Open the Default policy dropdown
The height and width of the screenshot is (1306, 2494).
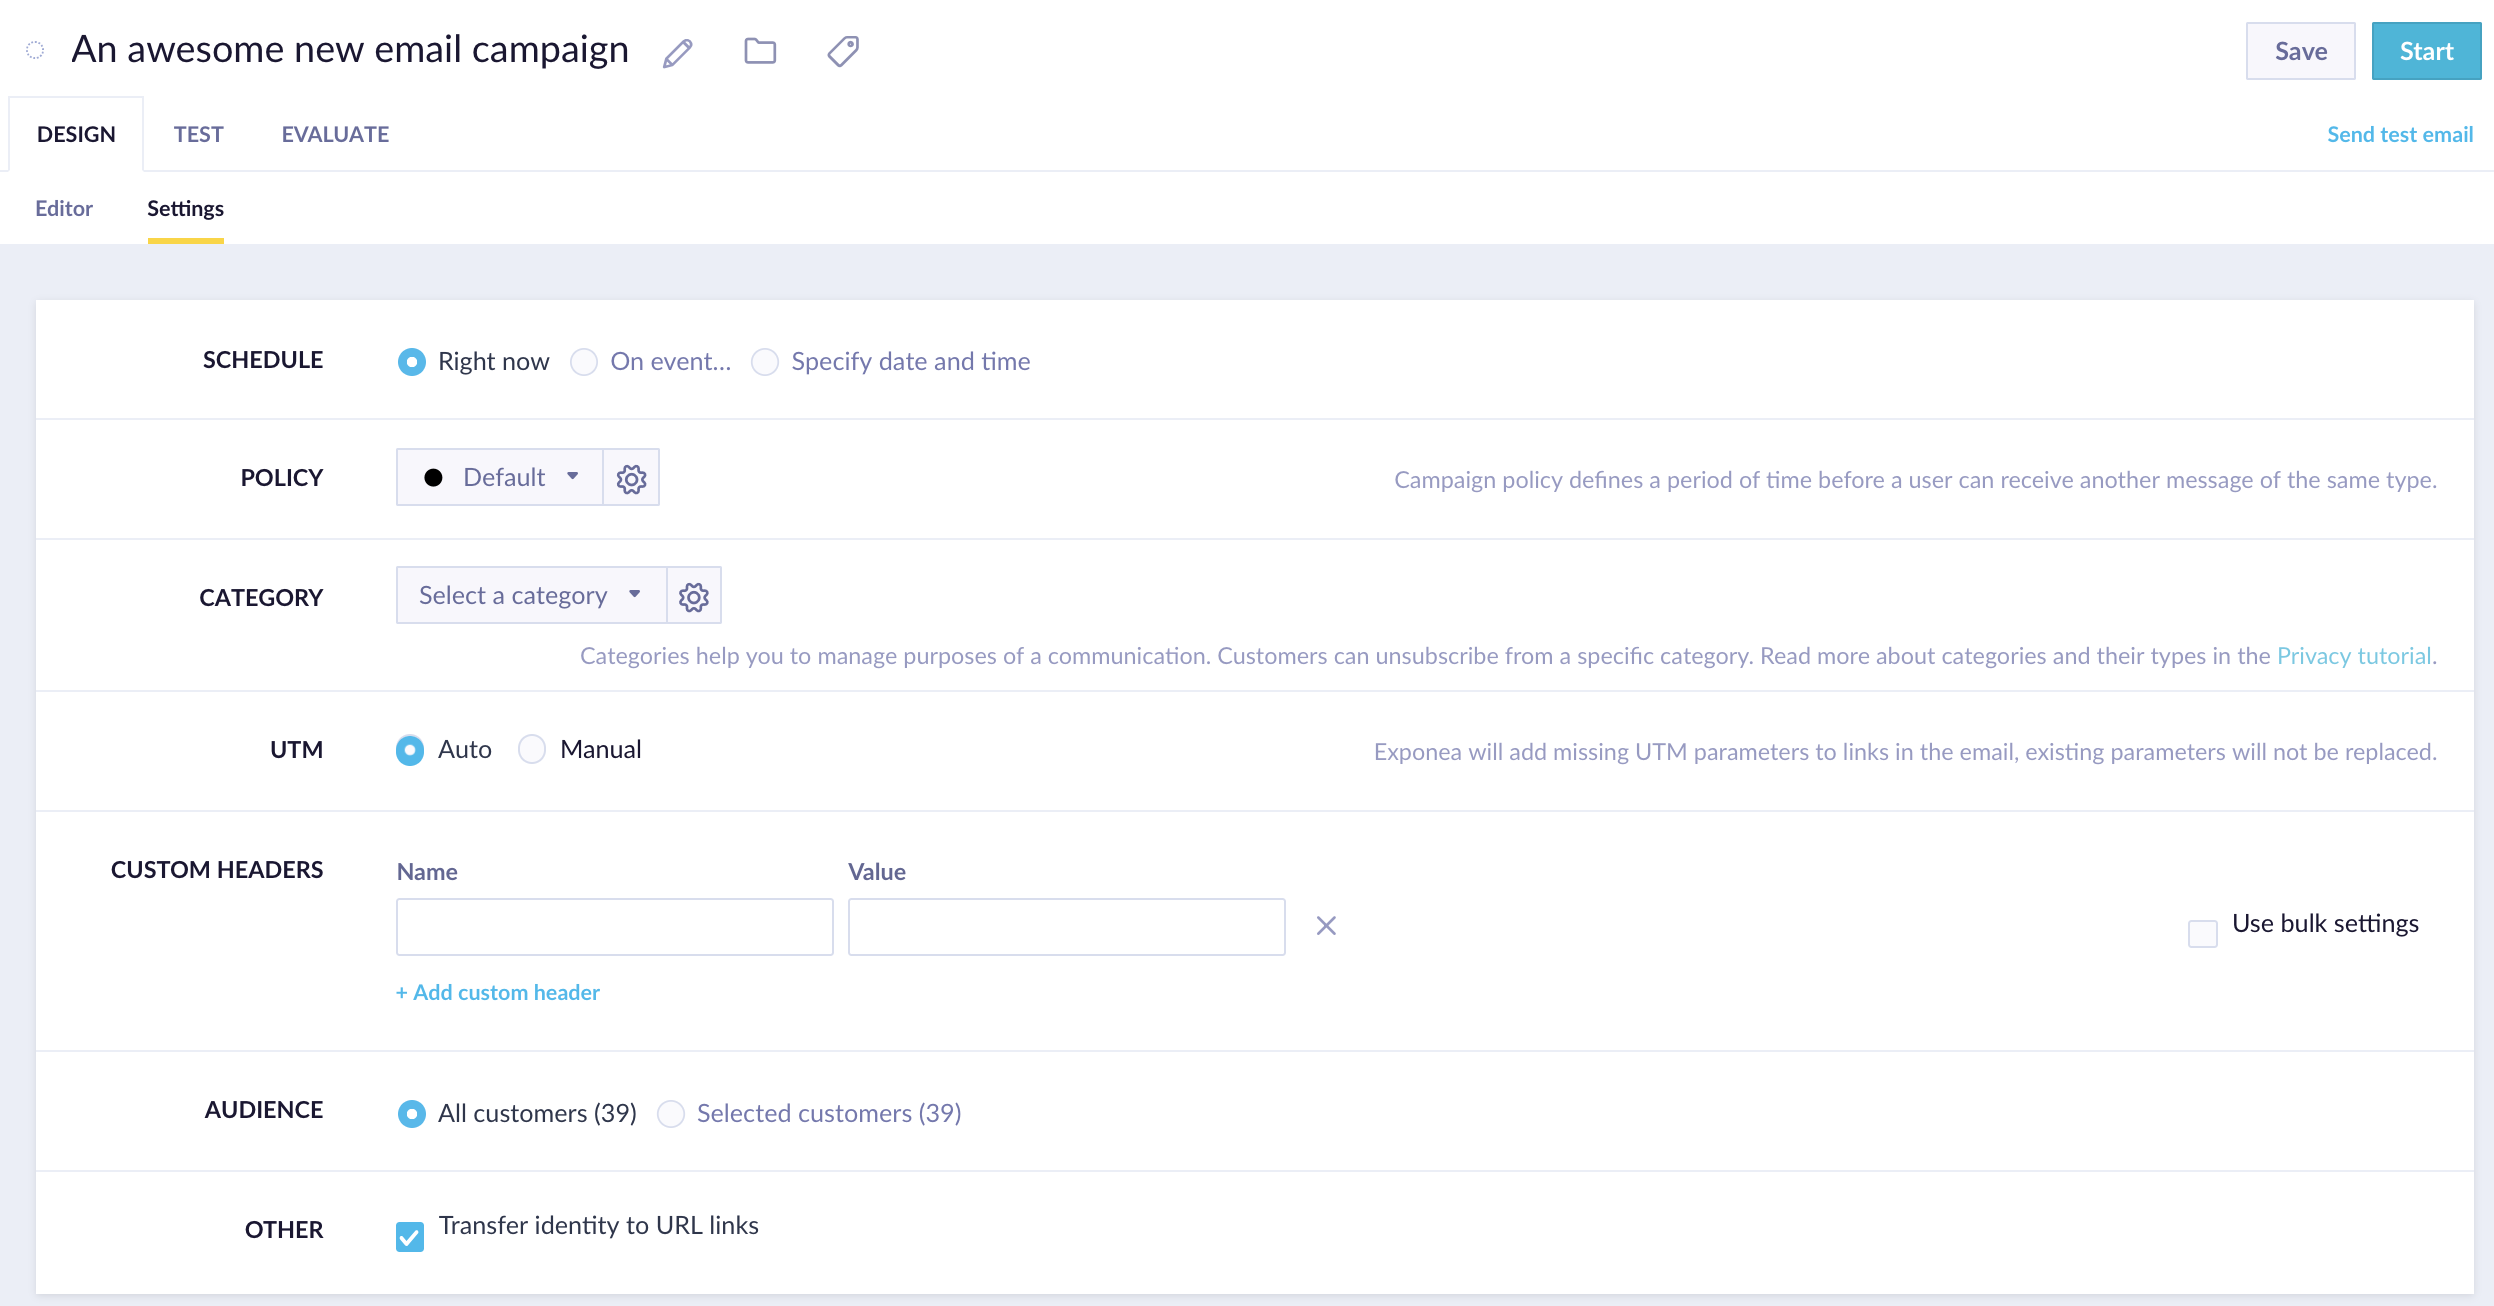tap(500, 478)
